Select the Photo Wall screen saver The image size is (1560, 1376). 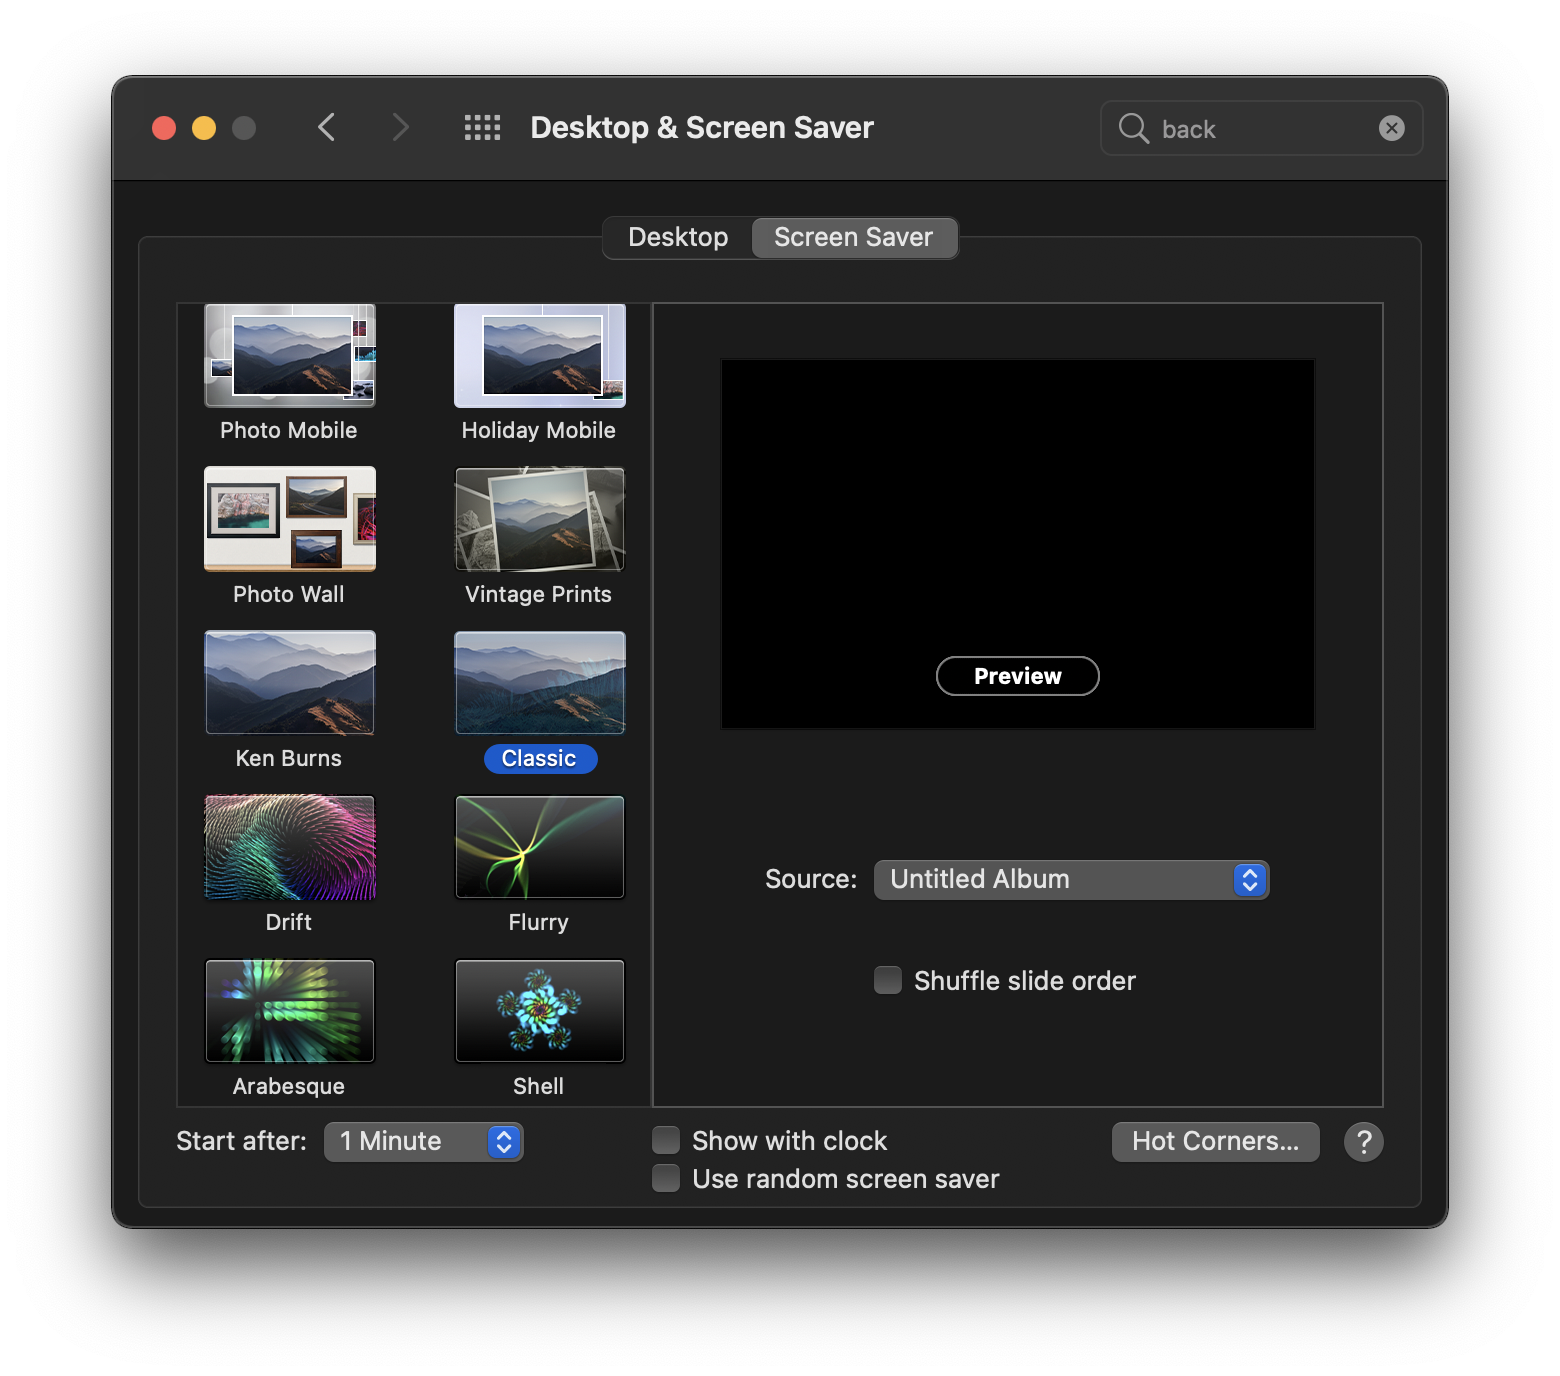(x=290, y=519)
